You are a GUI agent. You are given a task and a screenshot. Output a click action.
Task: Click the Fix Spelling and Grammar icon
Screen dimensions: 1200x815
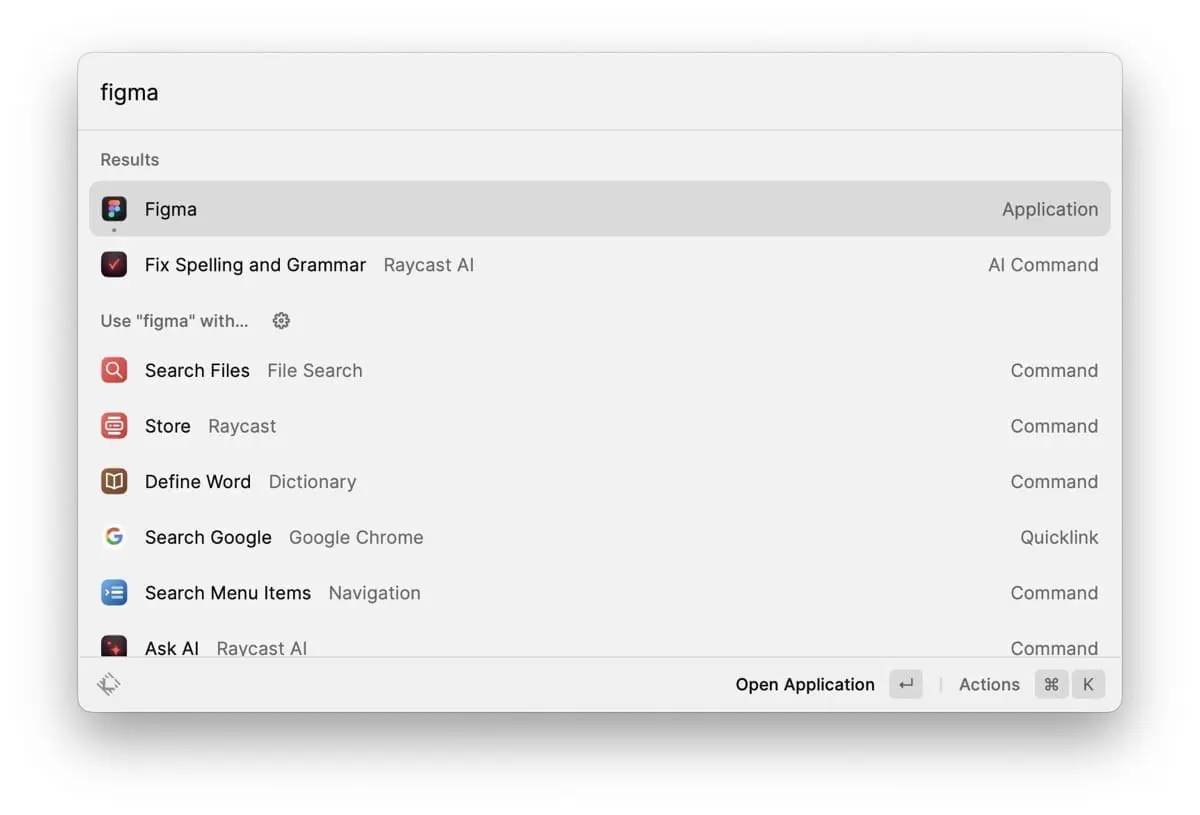pos(114,265)
